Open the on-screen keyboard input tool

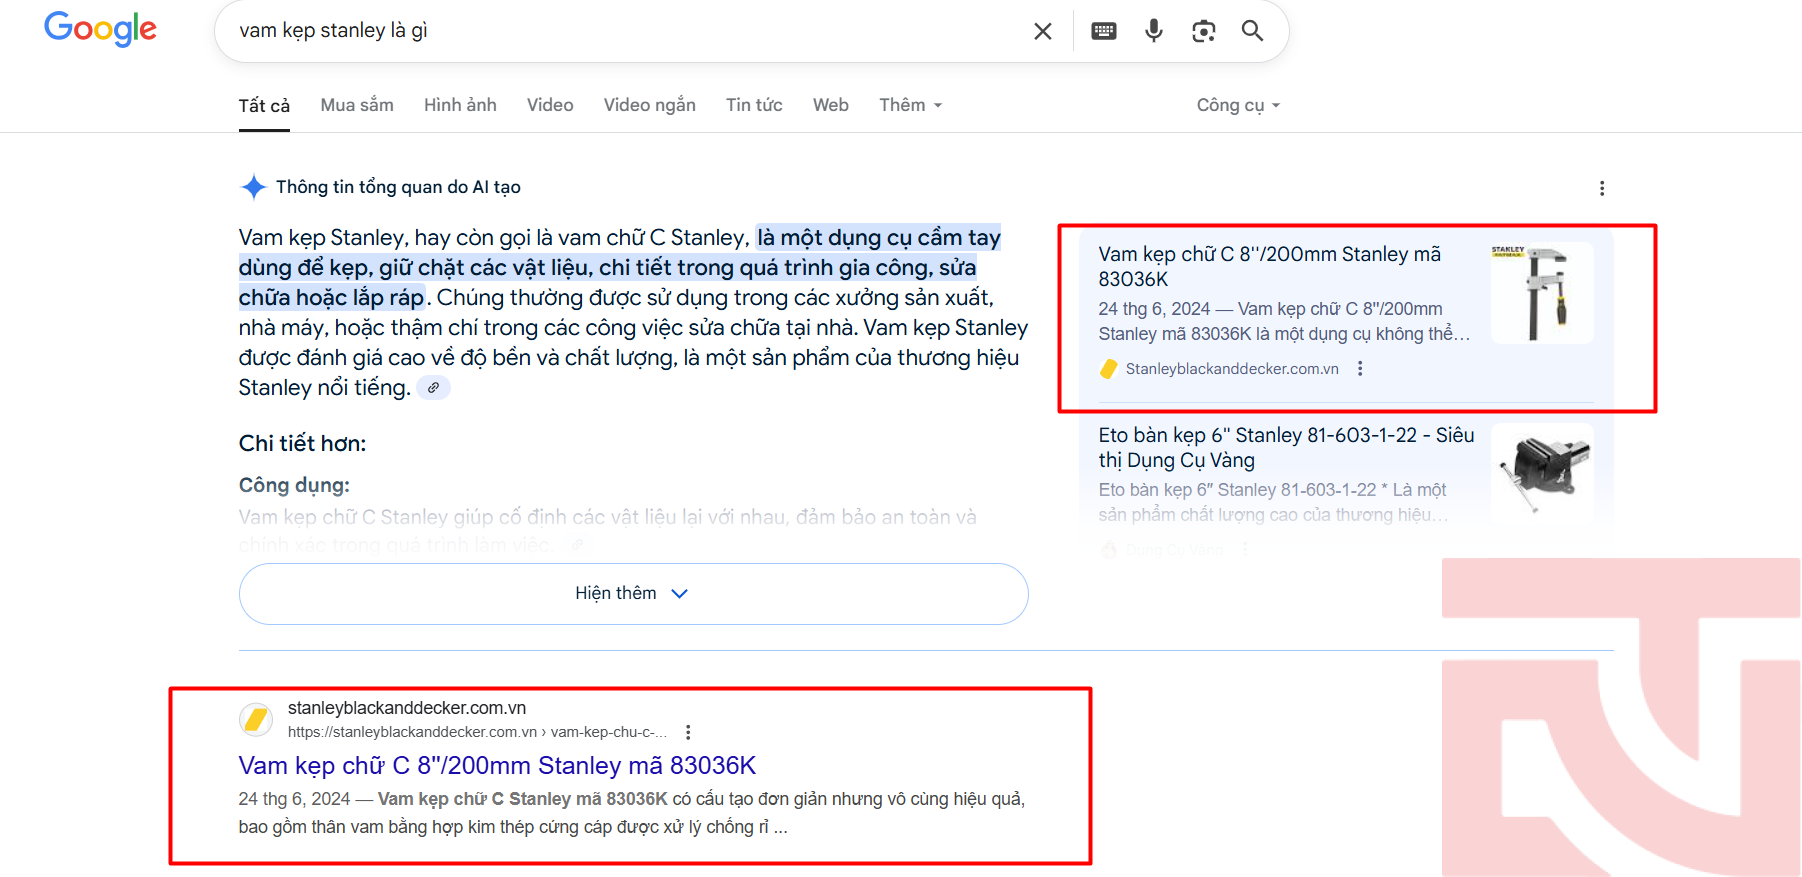tap(1104, 31)
